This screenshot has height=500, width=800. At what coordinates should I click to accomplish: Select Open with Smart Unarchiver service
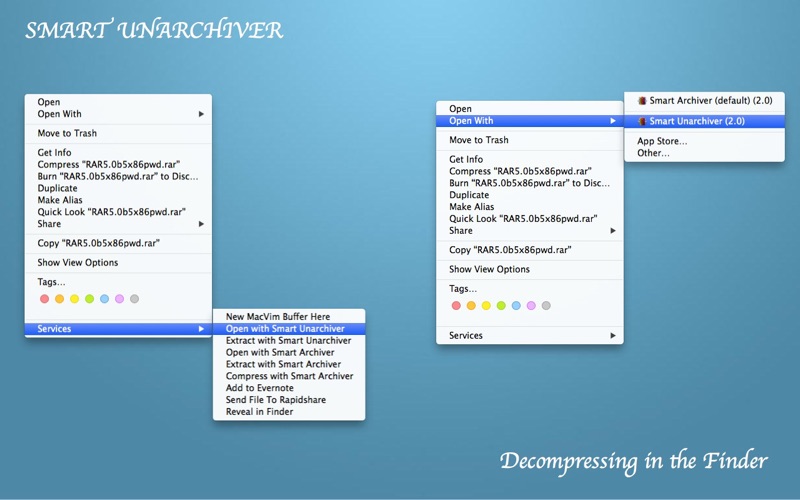tap(289, 329)
